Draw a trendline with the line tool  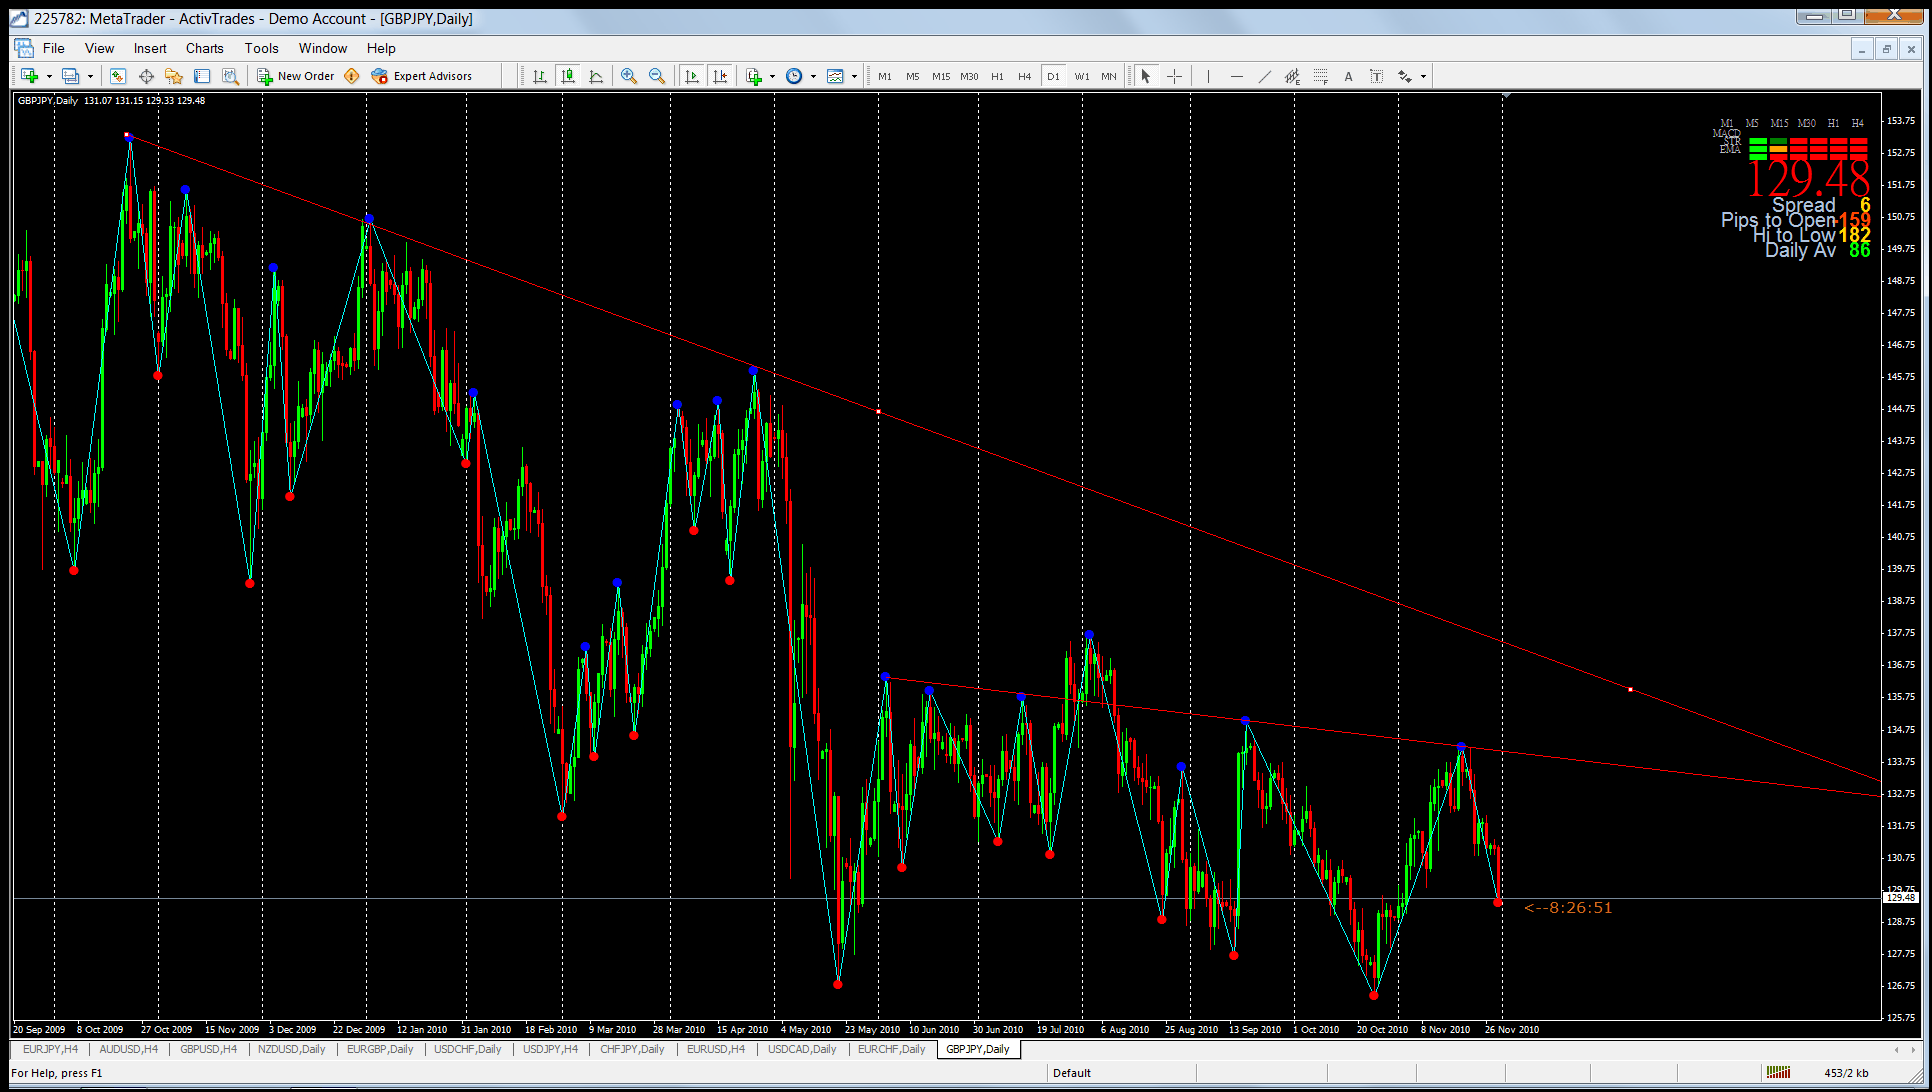(1264, 76)
